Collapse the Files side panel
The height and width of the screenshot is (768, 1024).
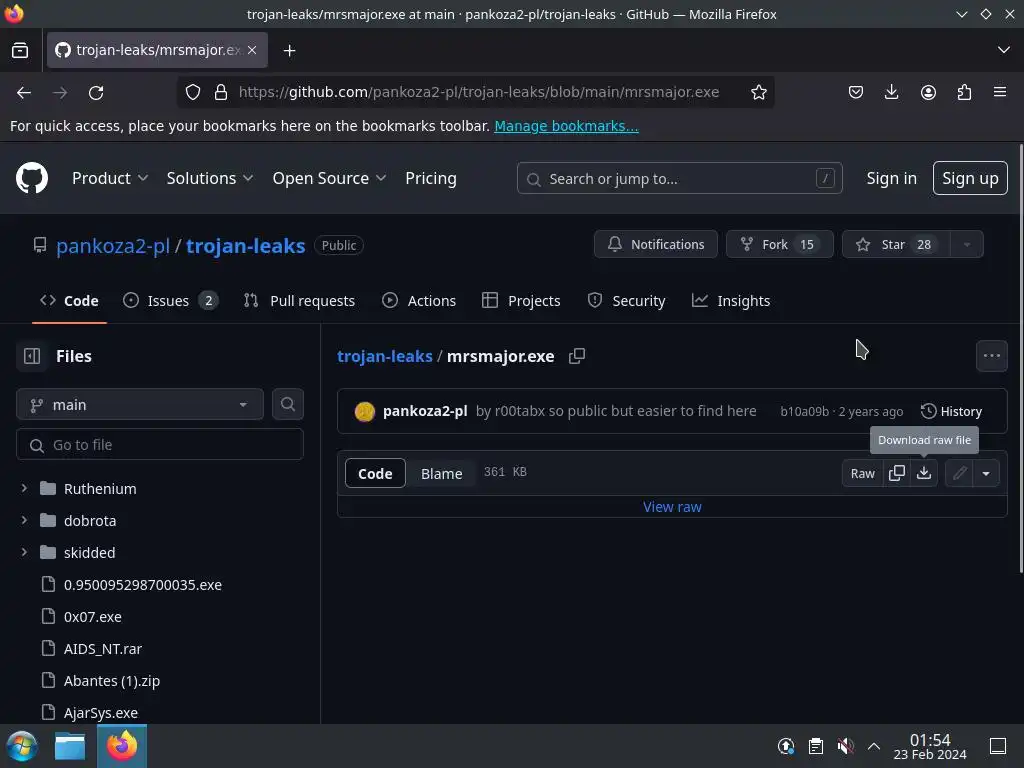click(32, 356)
